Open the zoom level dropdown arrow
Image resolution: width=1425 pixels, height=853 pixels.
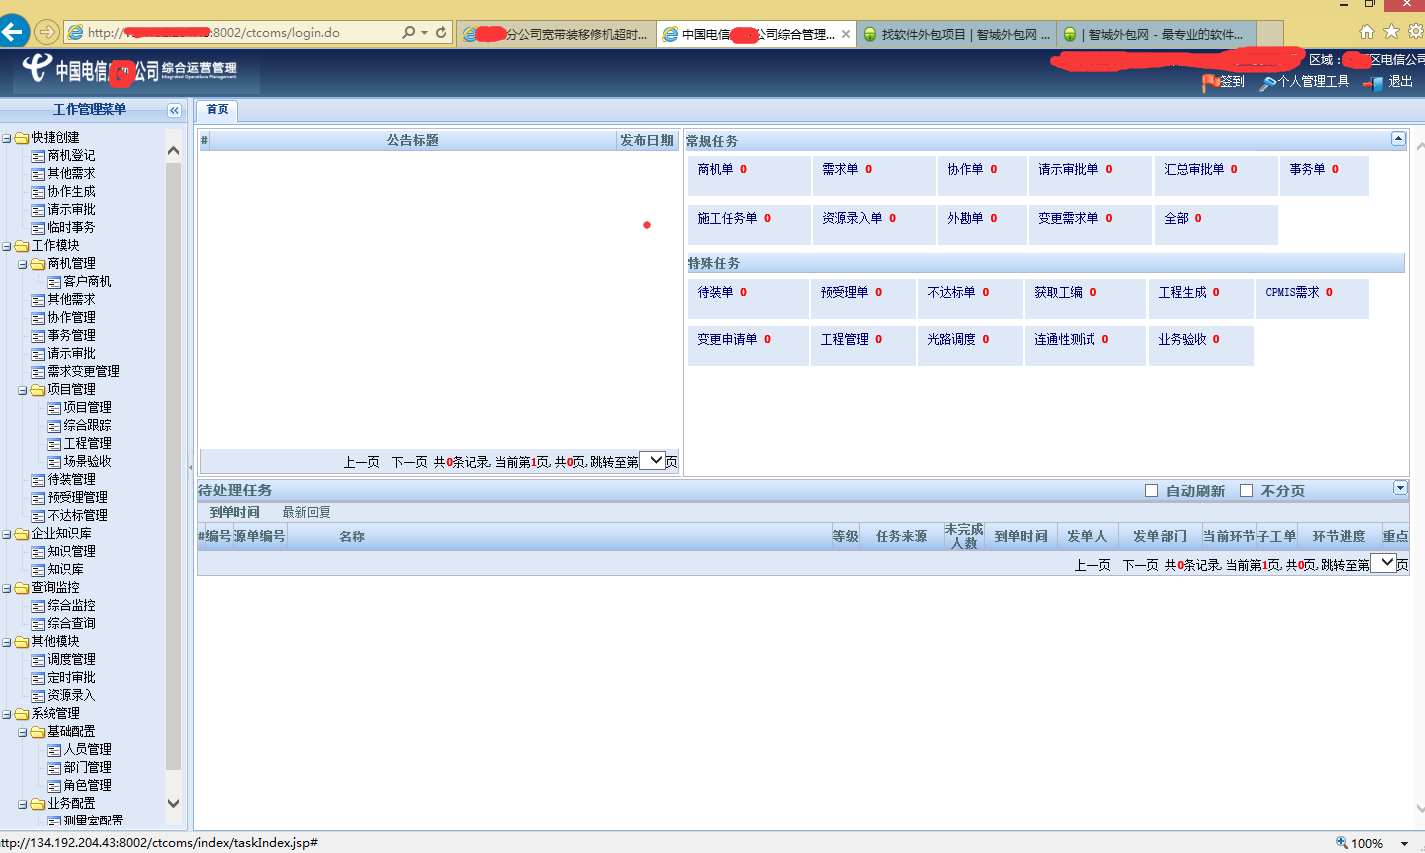(x=1404, y=844)
